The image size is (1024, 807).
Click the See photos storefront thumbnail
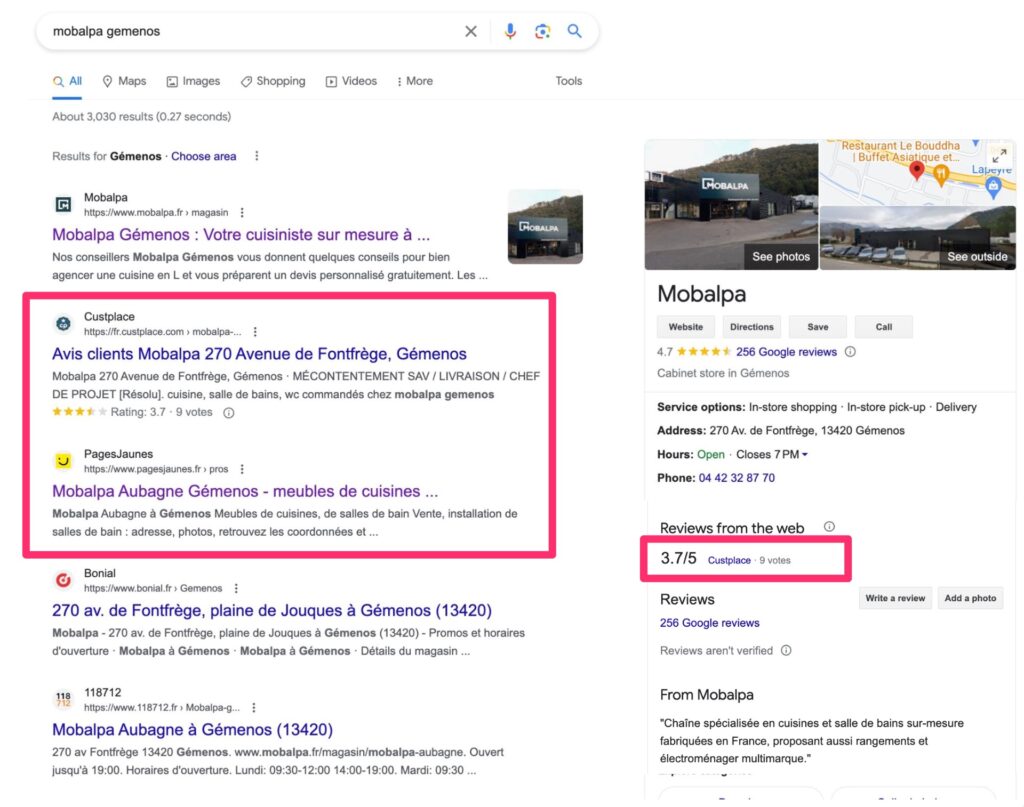[731, 205]
